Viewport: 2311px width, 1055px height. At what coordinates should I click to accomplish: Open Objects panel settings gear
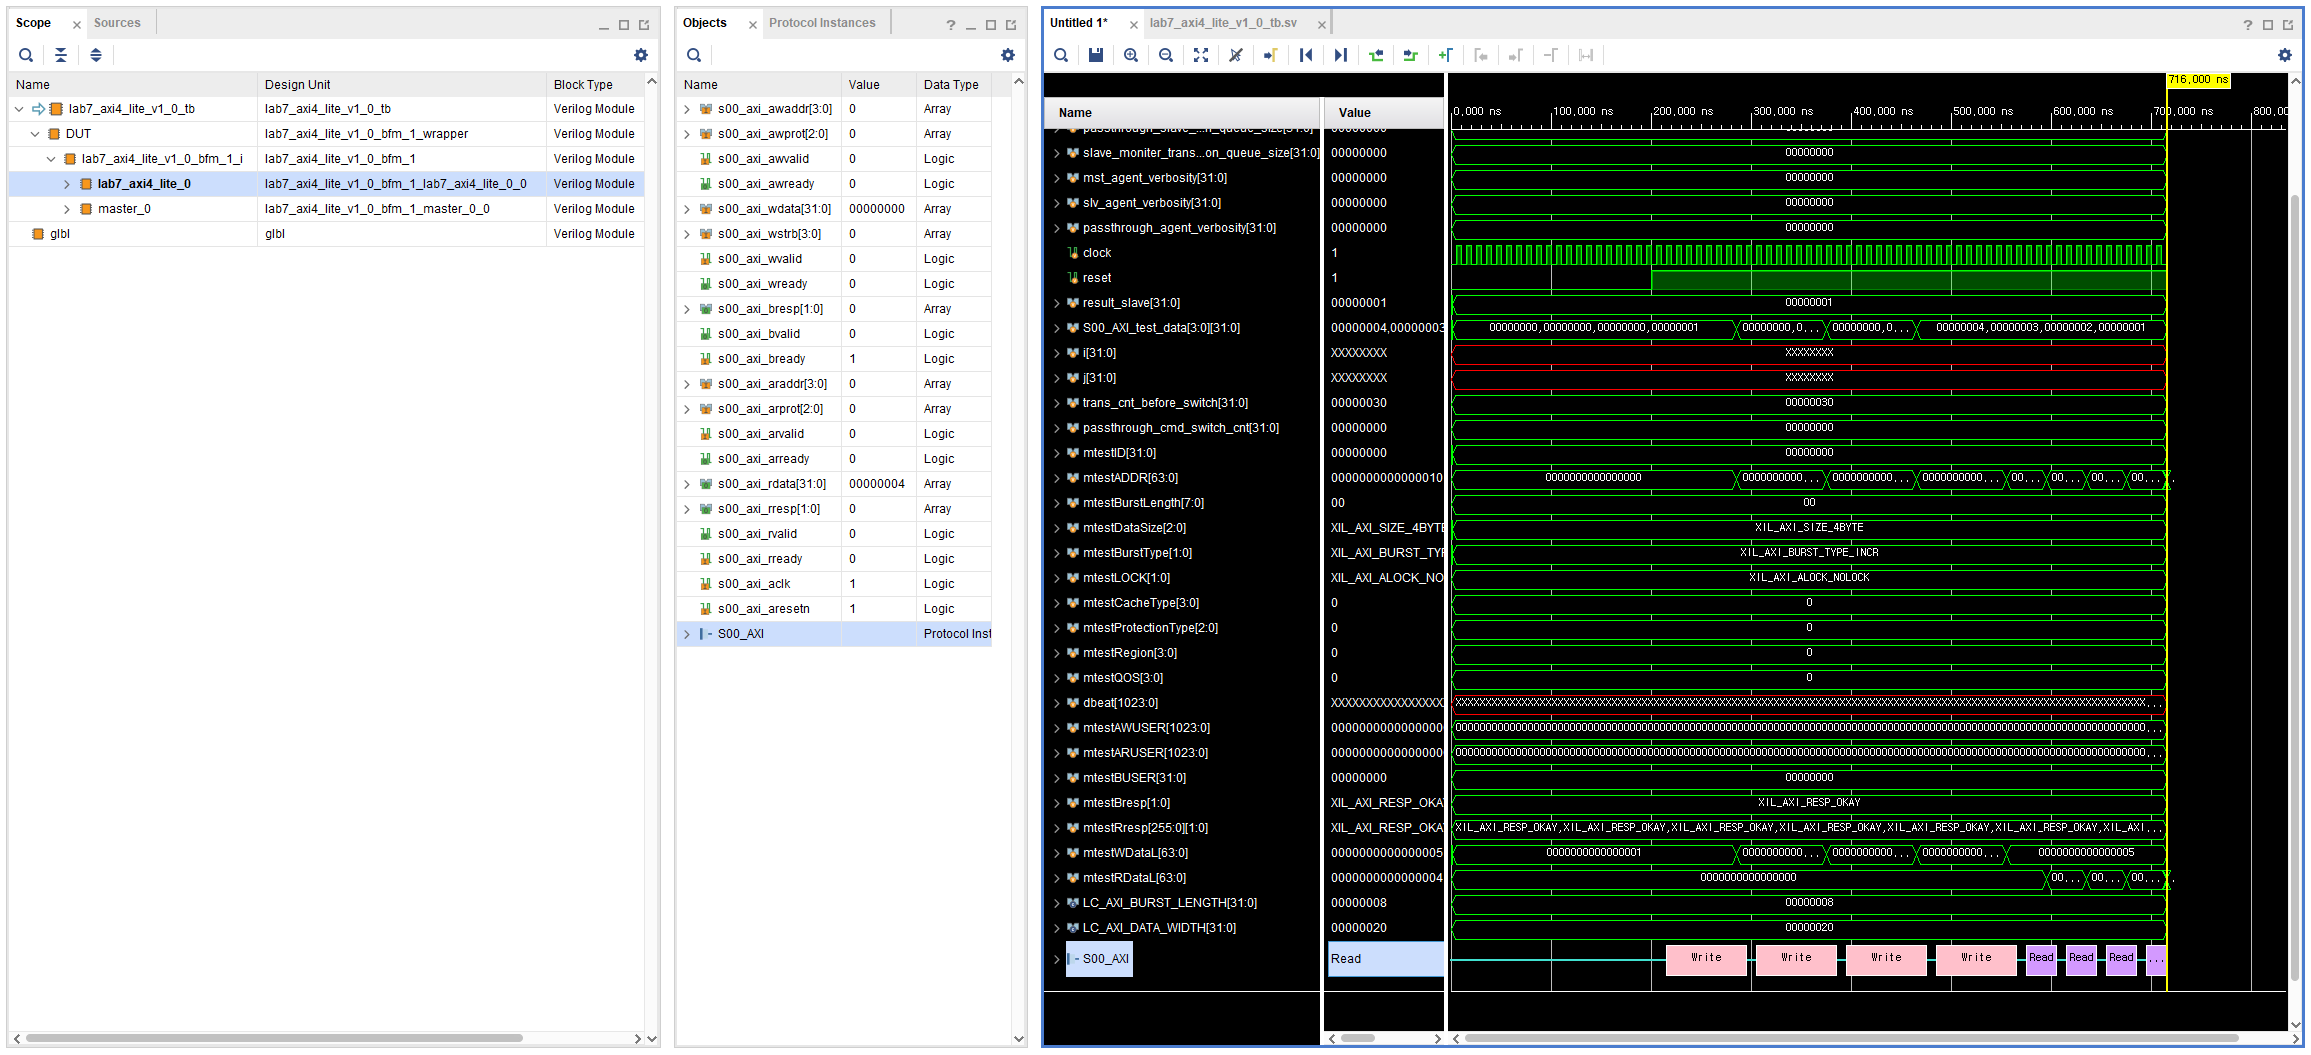point(1008,55)
